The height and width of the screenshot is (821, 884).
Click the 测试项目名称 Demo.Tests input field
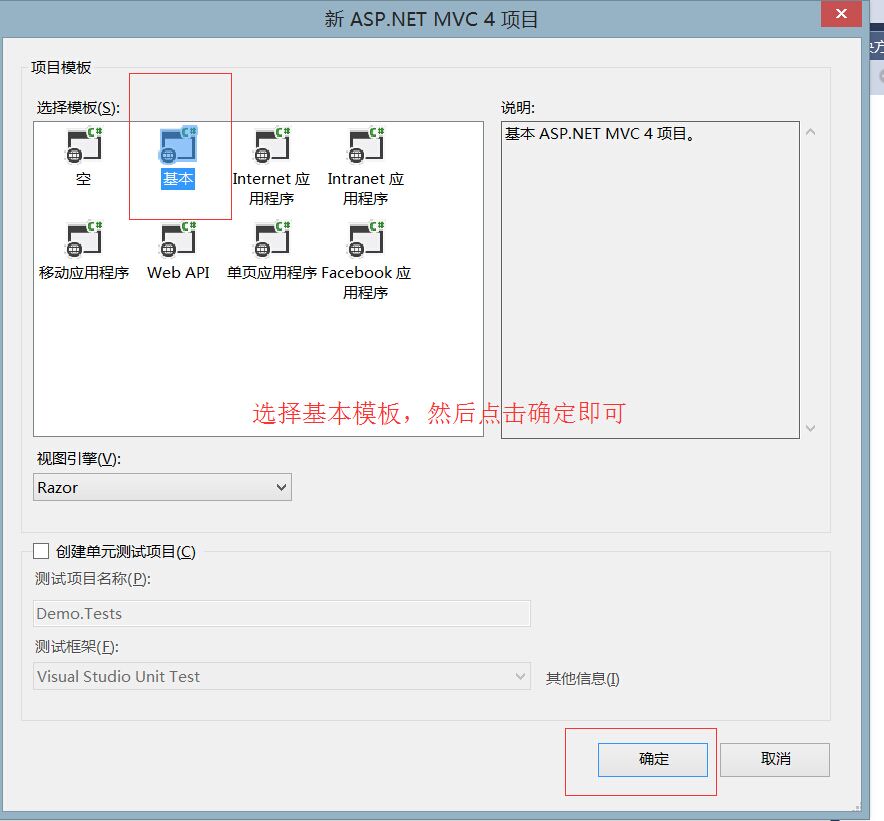click(x=282, y=613)
